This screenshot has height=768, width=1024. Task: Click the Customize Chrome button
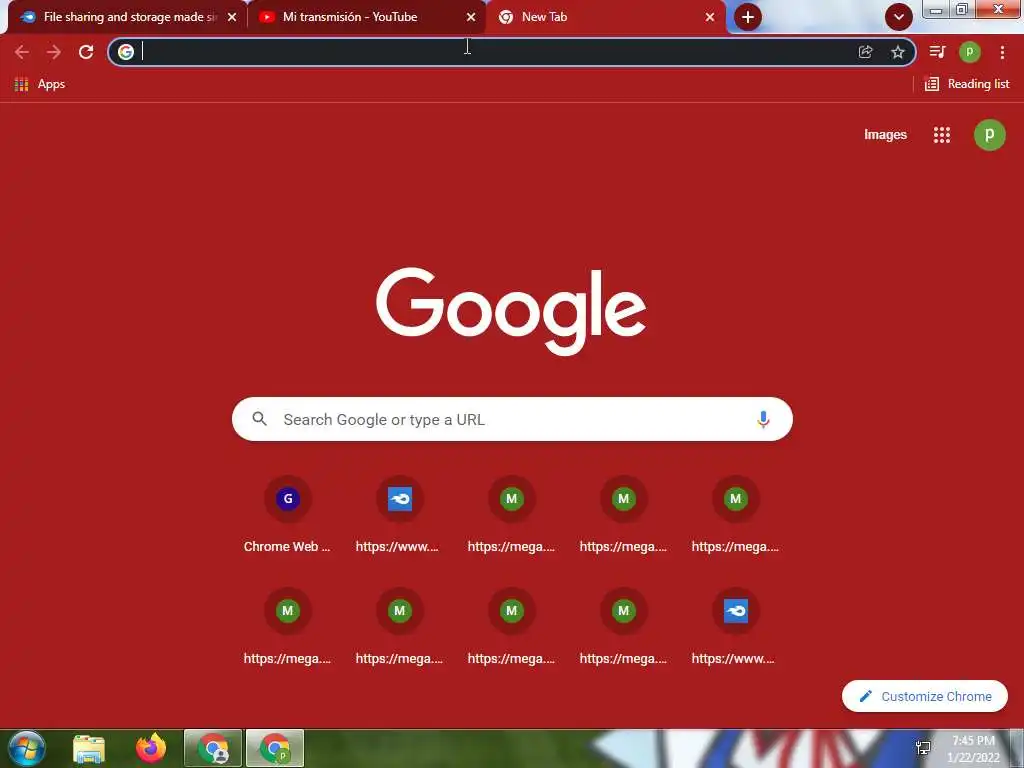coord(925,696)
